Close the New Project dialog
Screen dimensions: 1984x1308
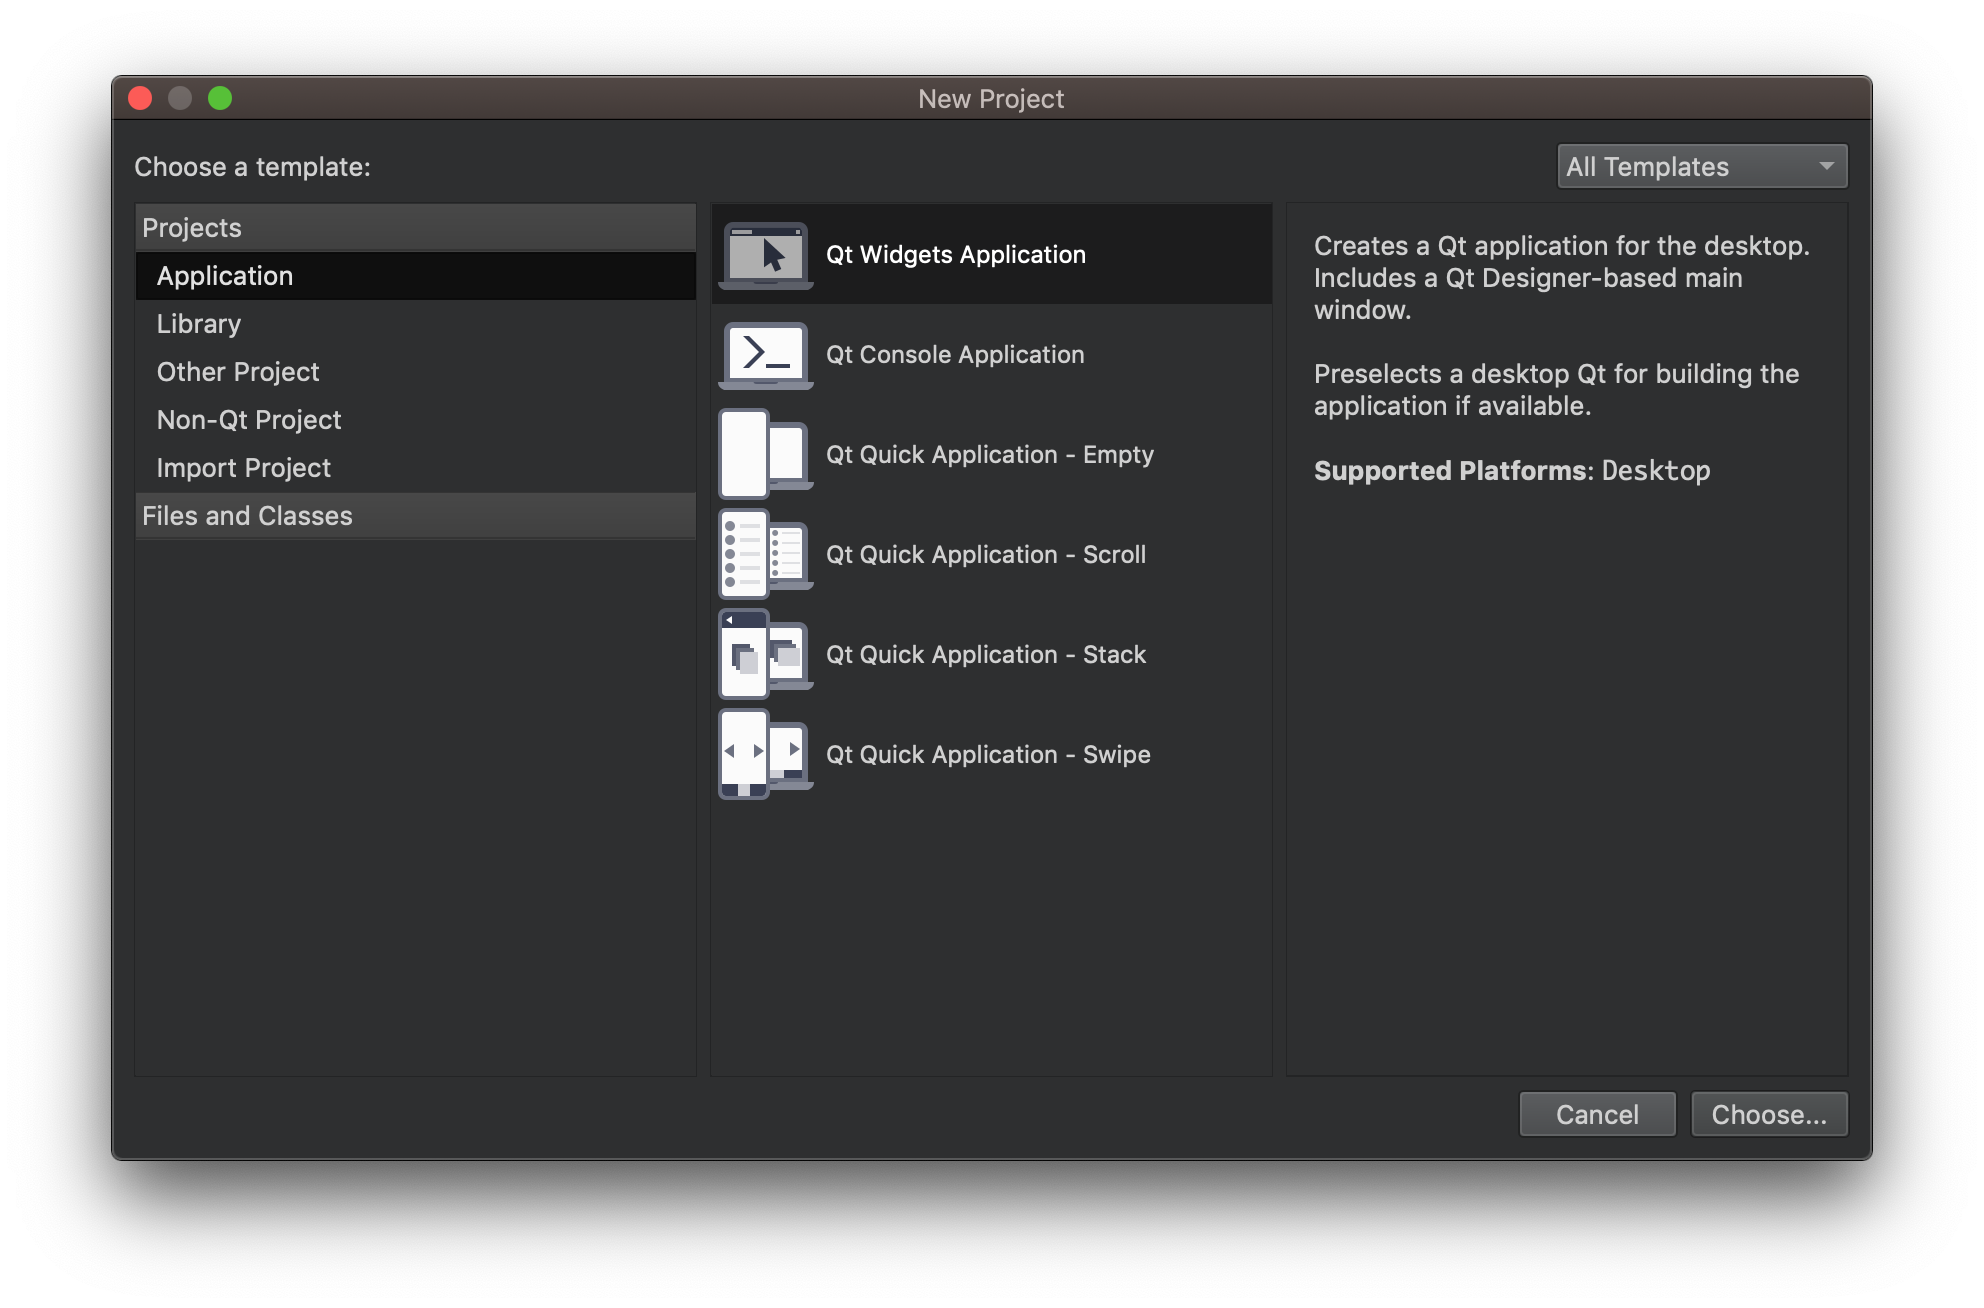pyautogui.click(x=140, y=98)
